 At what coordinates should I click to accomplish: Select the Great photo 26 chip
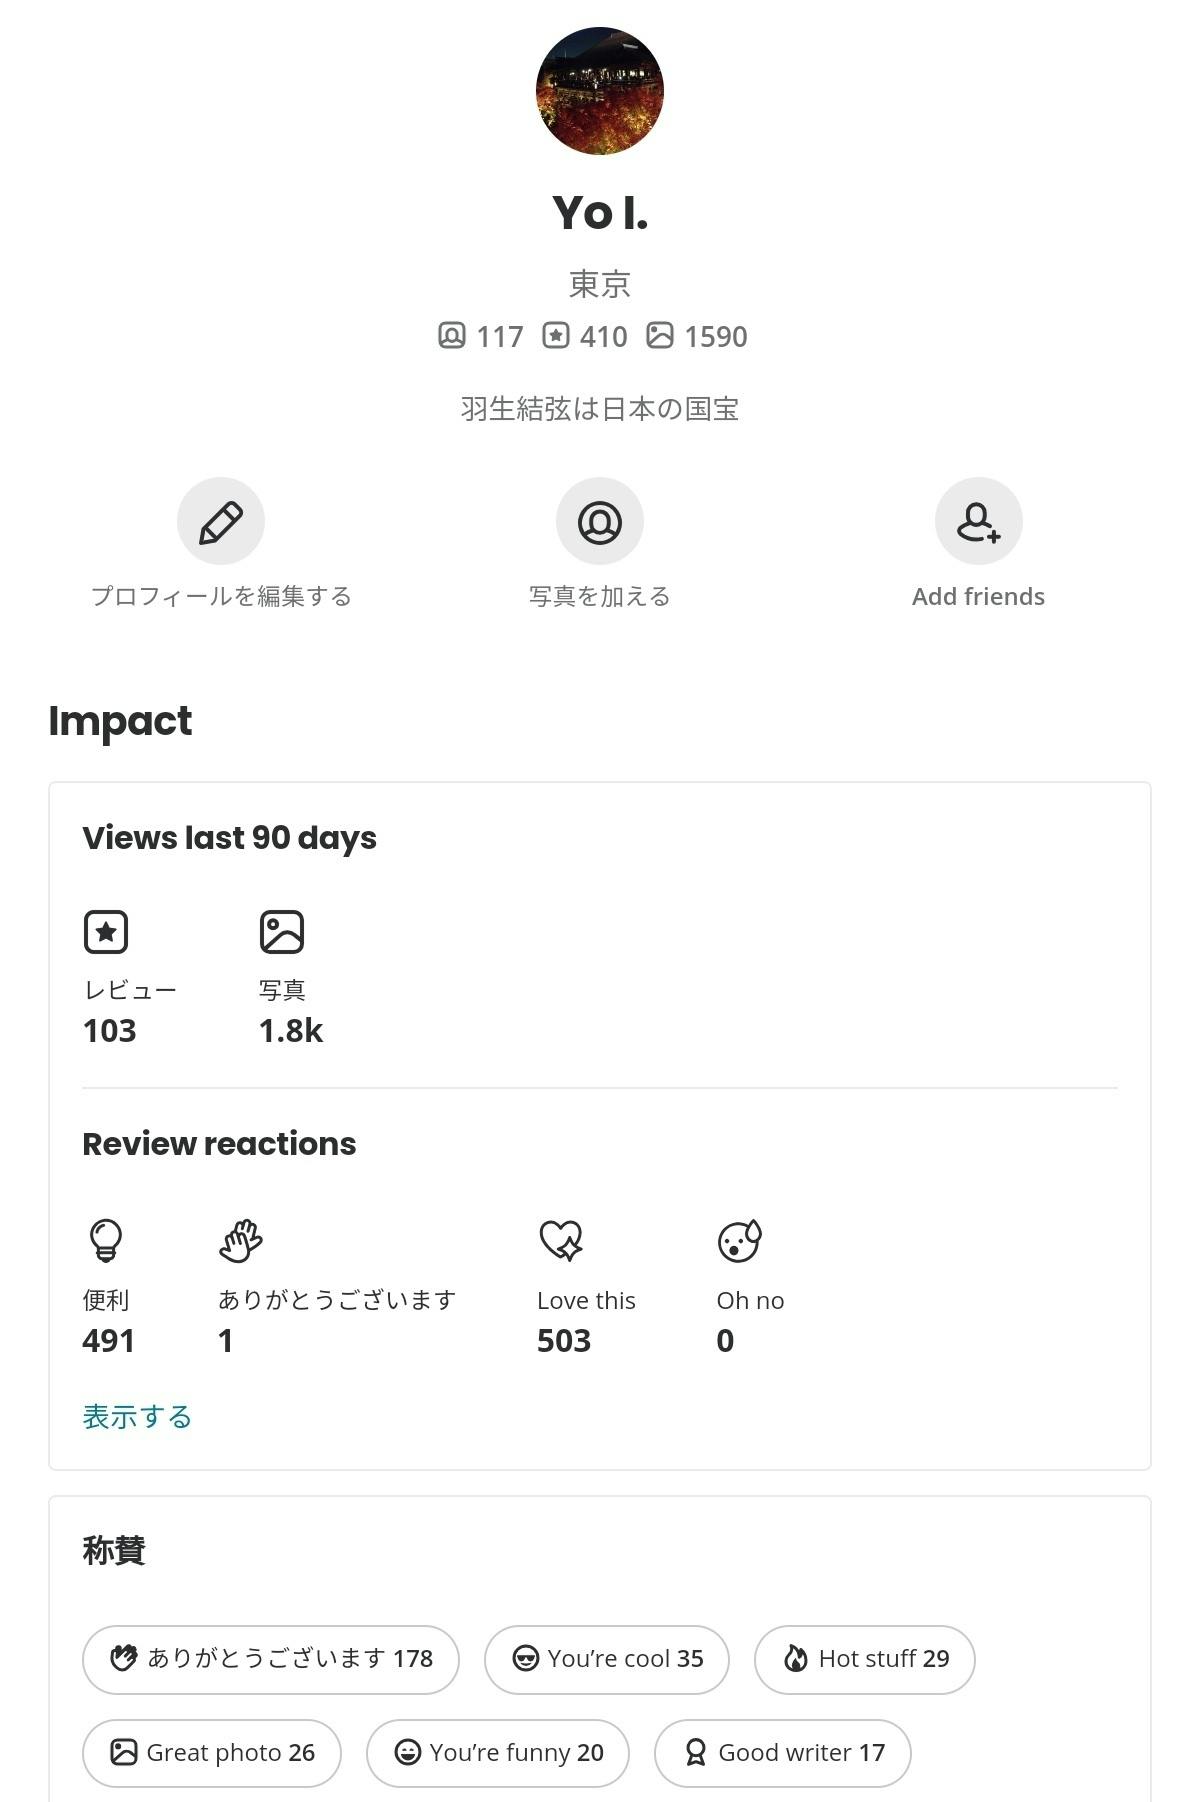[x=212, y=1752]
